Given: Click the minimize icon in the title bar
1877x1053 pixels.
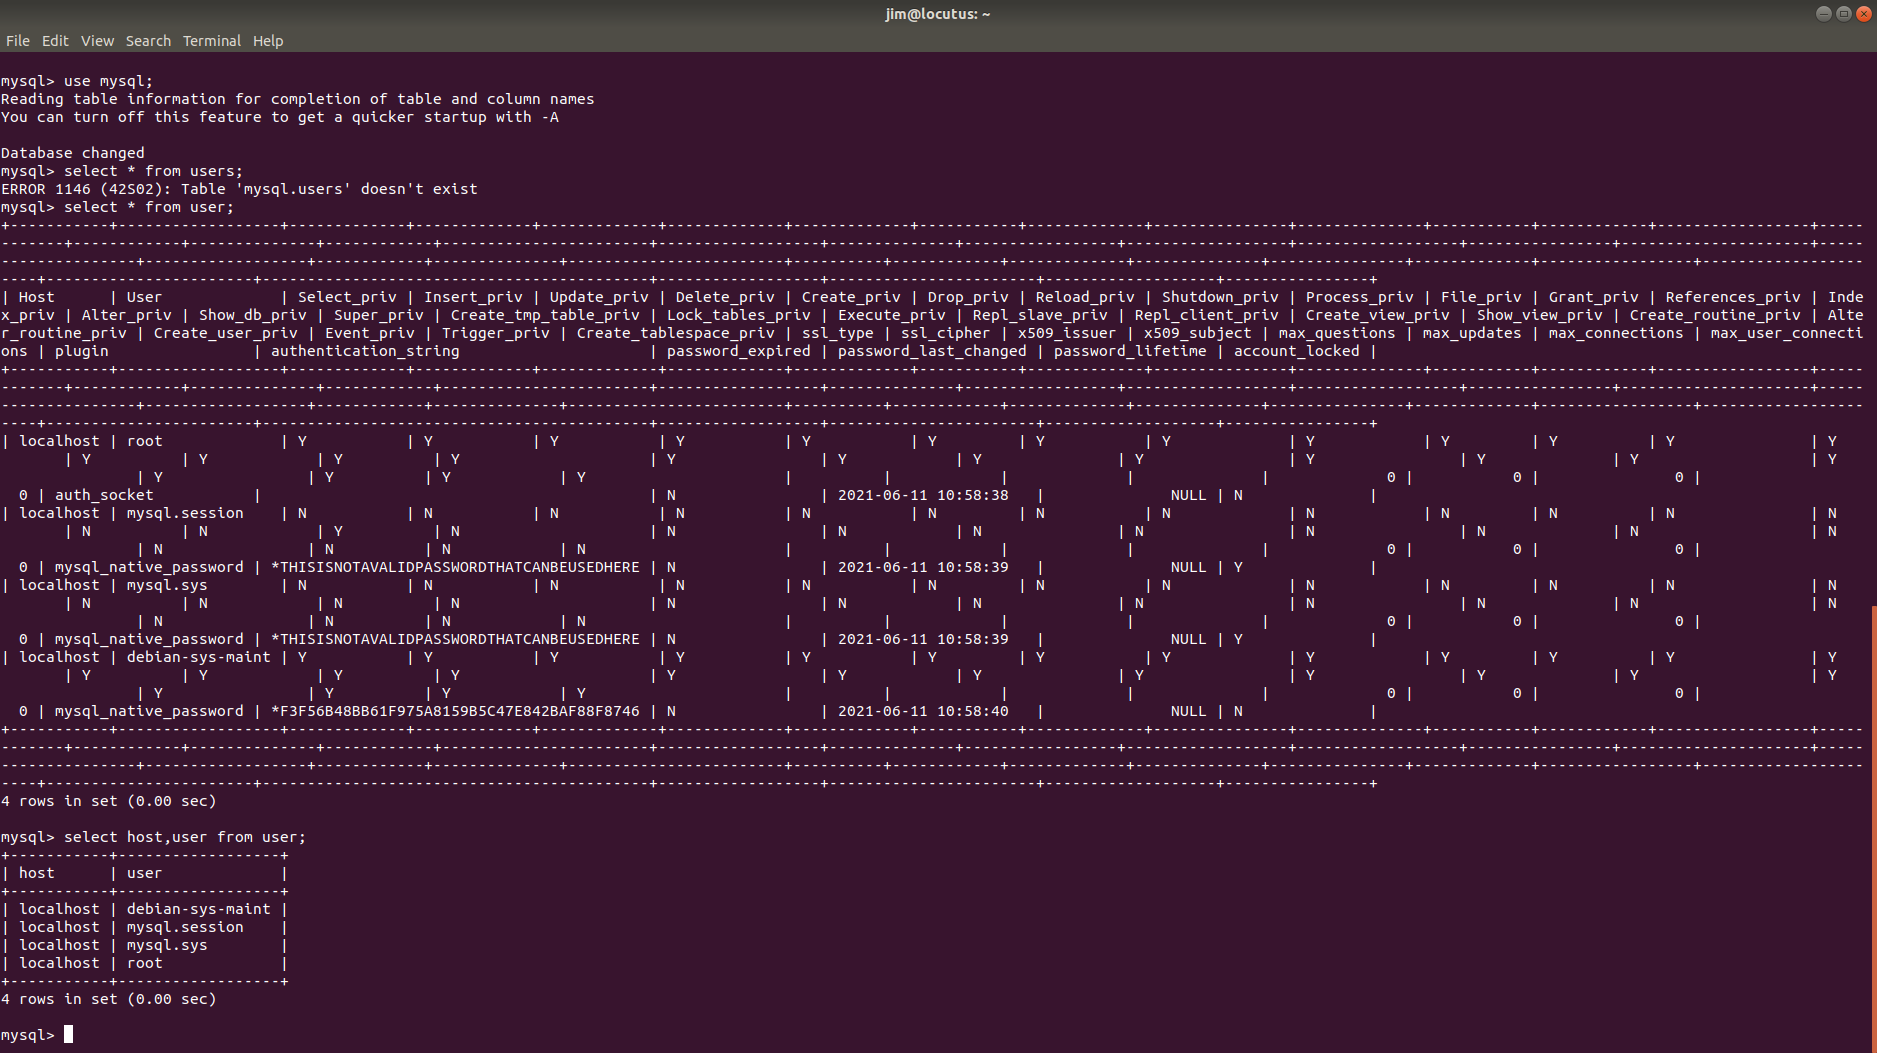Looking at the screenshot, I should [x=1822, y=13].
